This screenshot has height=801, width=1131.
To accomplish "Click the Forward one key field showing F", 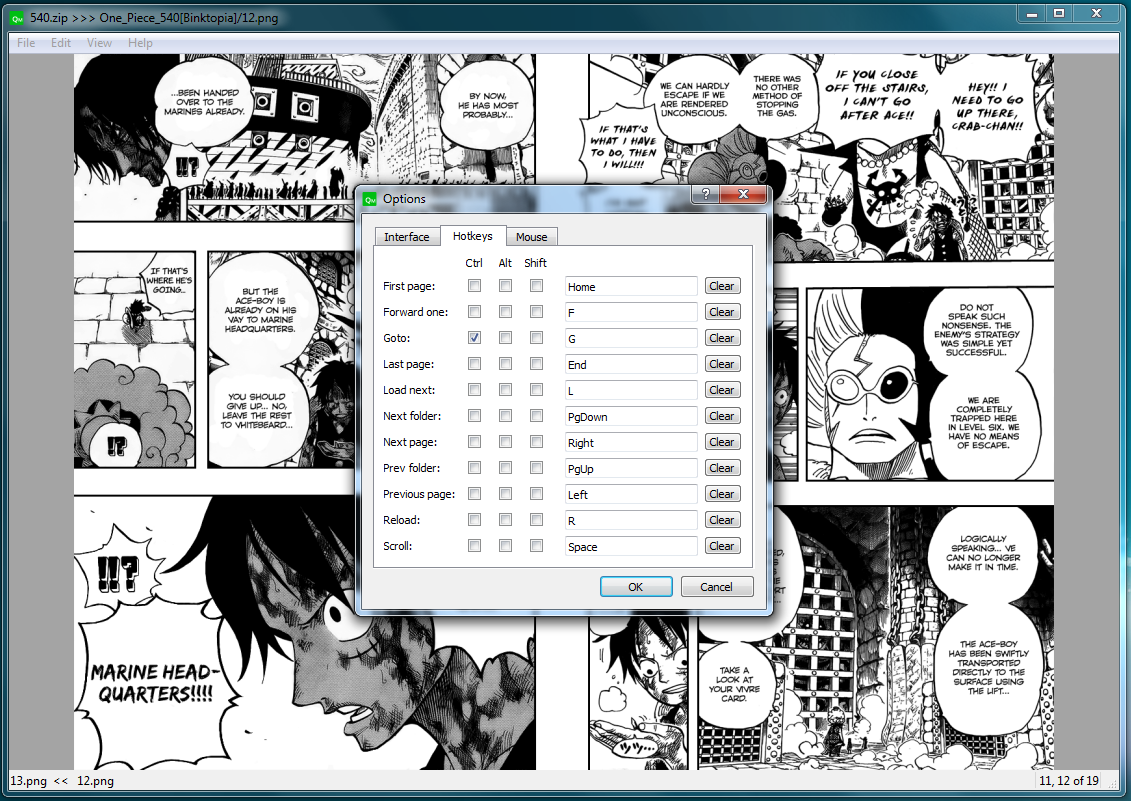I will tap(630, 312).
